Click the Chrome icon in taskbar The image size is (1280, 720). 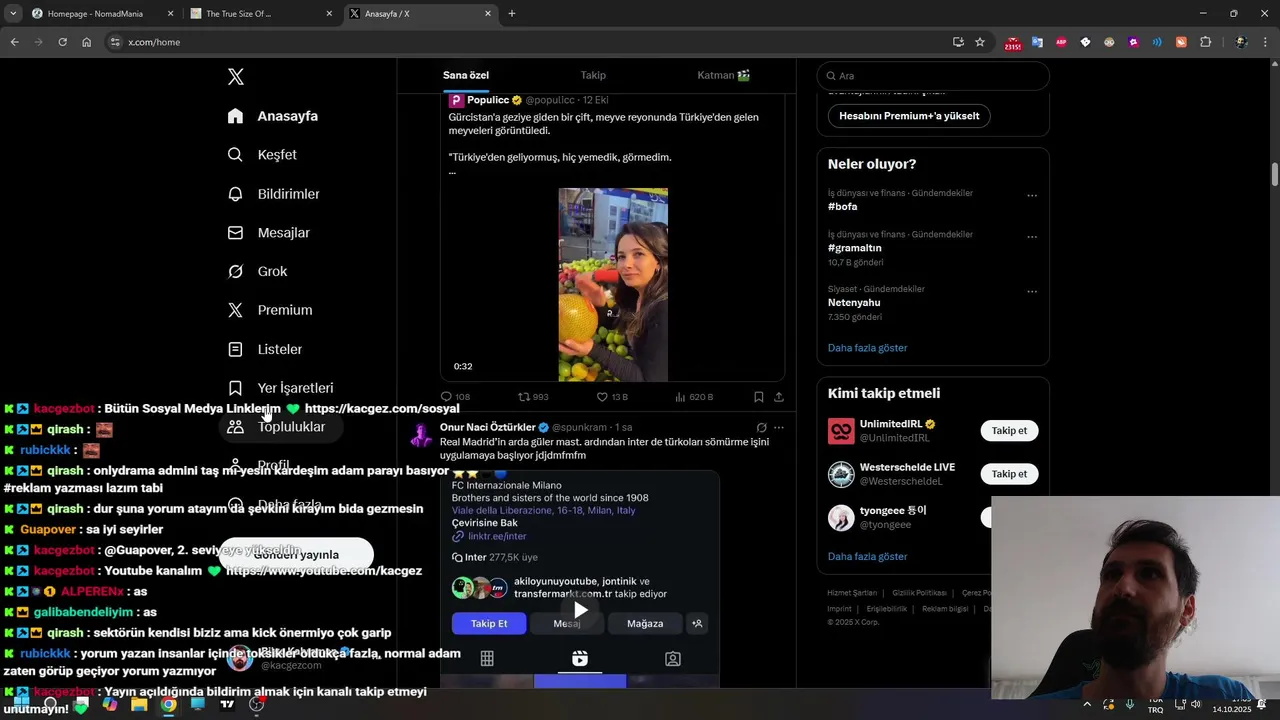pyautogui.click(x=168, y=704)
